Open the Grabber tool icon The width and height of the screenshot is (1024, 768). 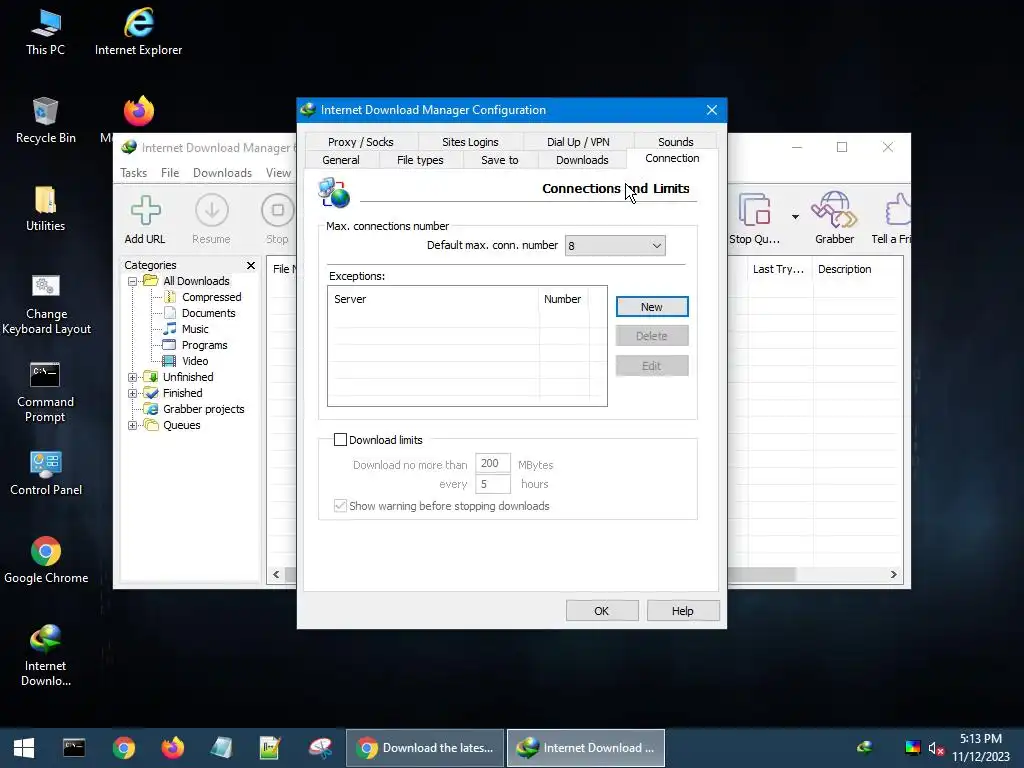coord(834,219)
